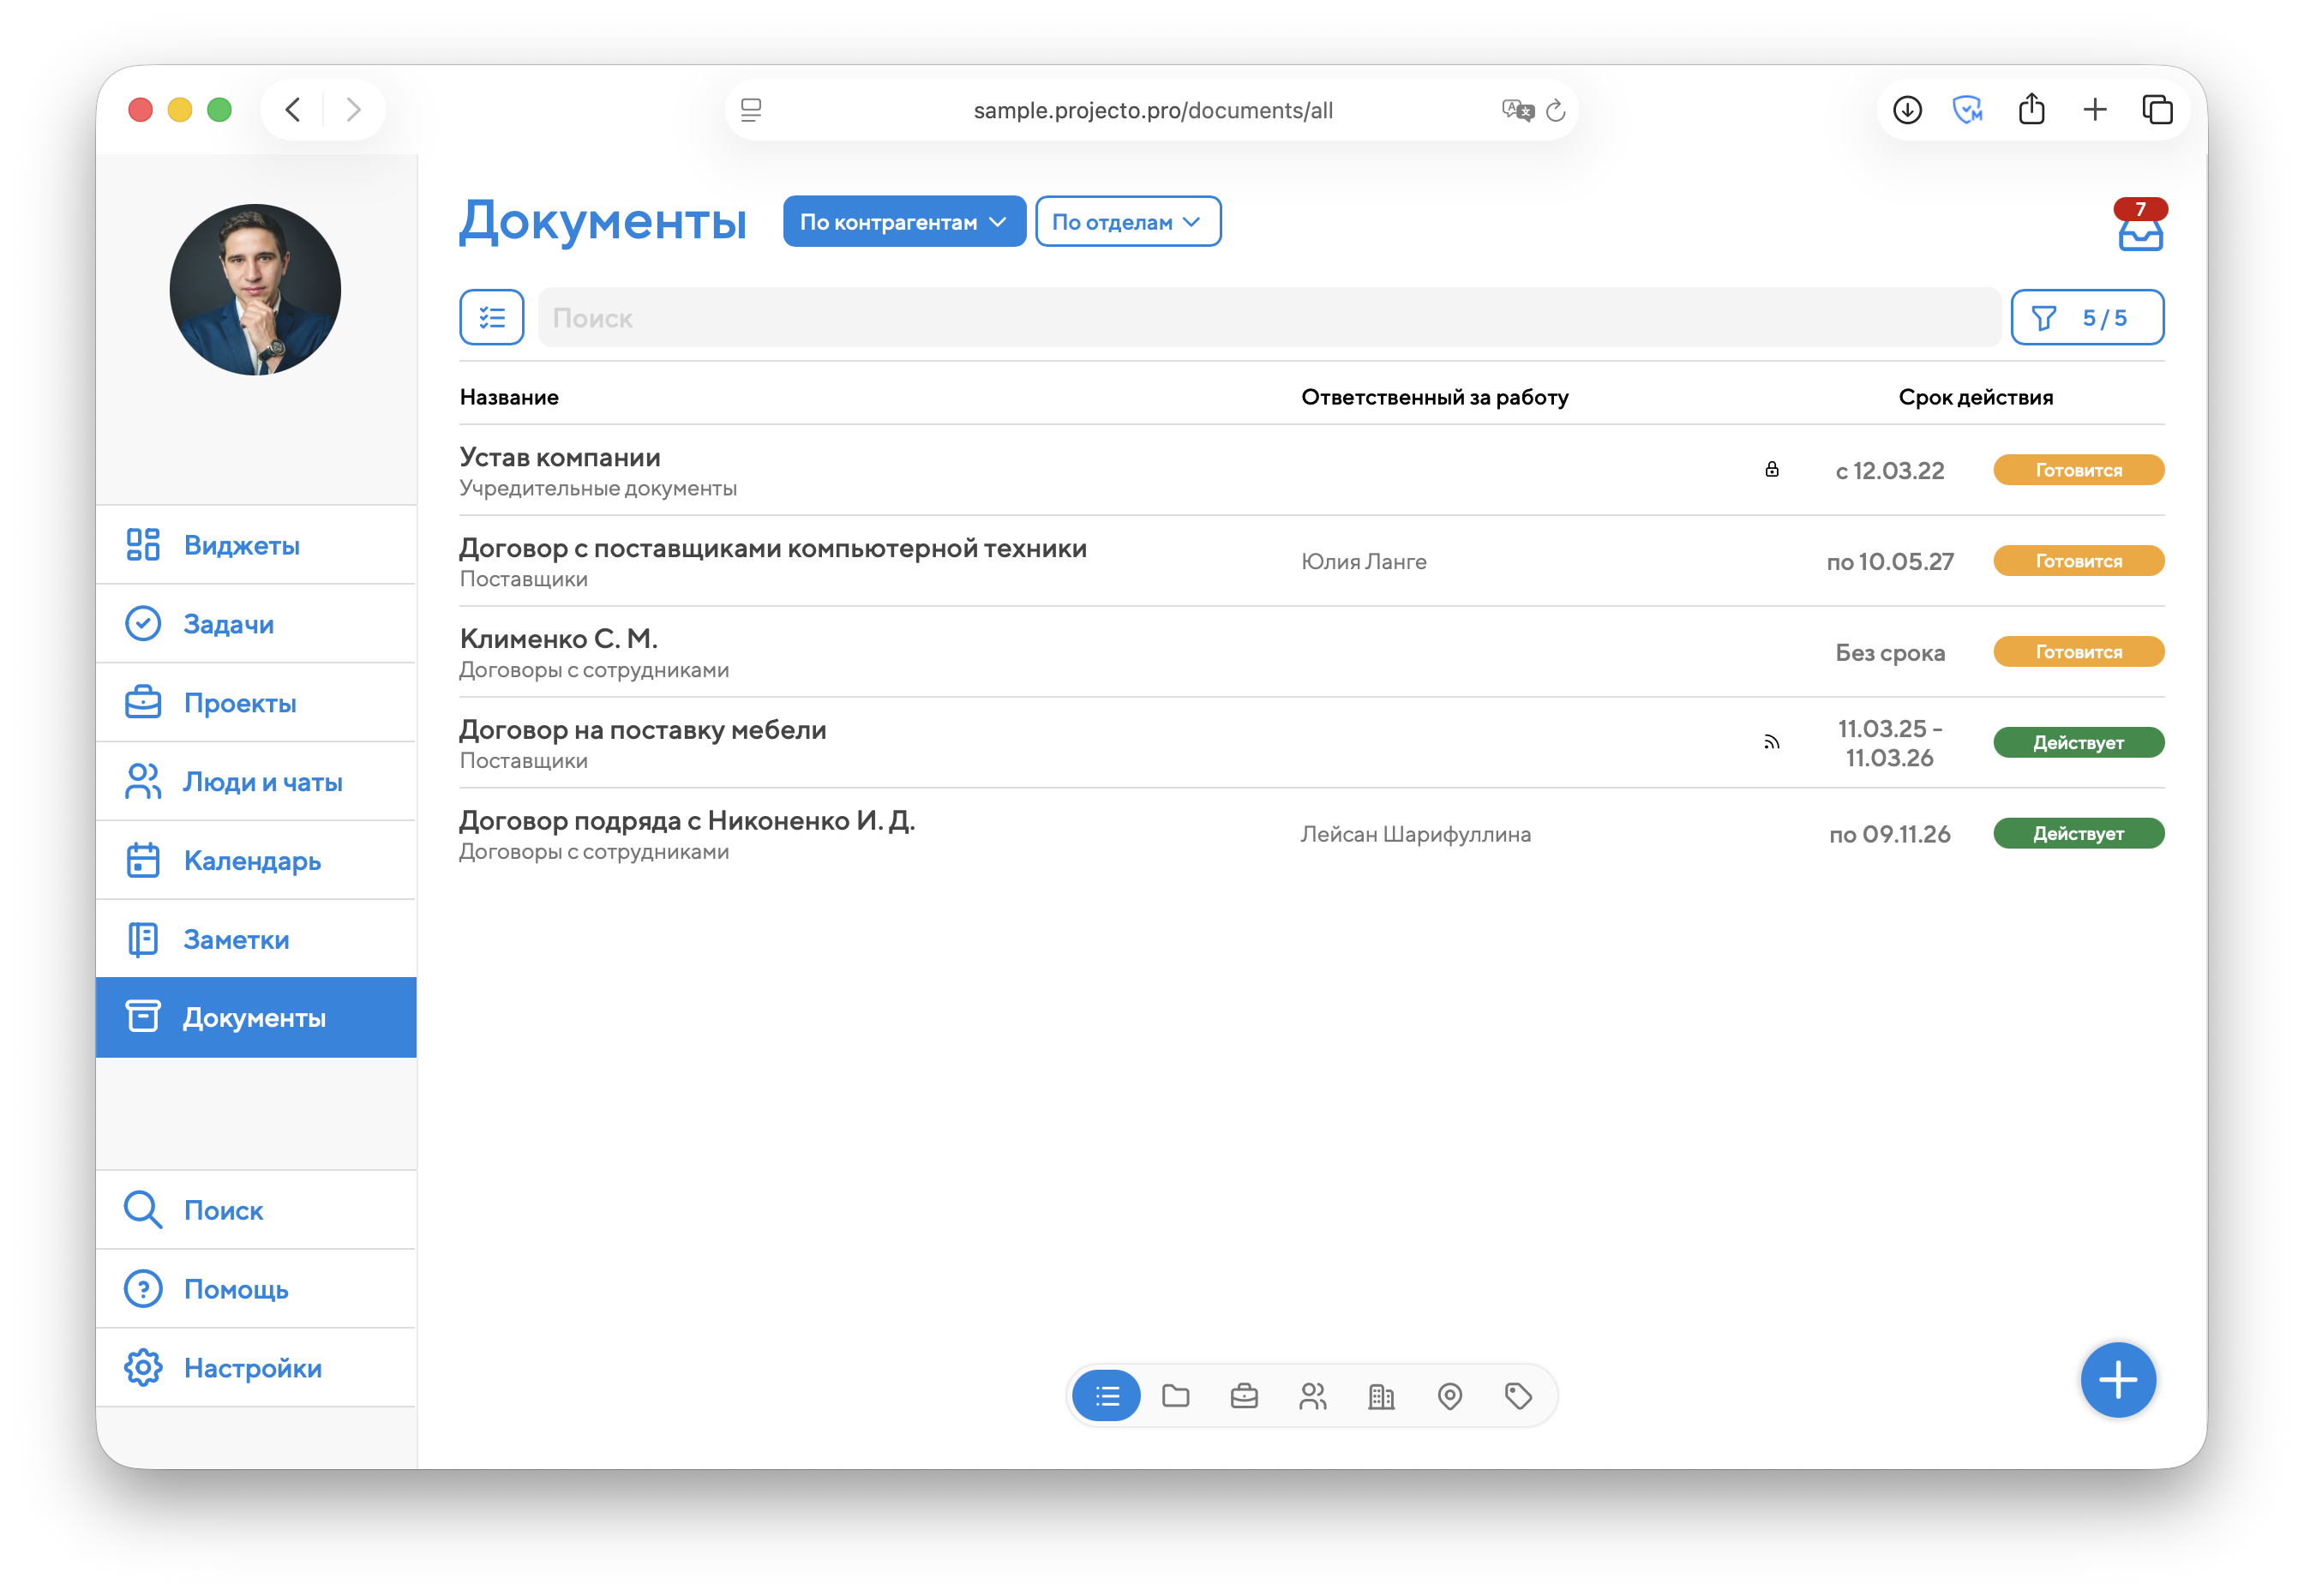Screen dimensions: 2304x1596
Task: Open Задачи in the sidebar
Action: (x=229, y=624)
